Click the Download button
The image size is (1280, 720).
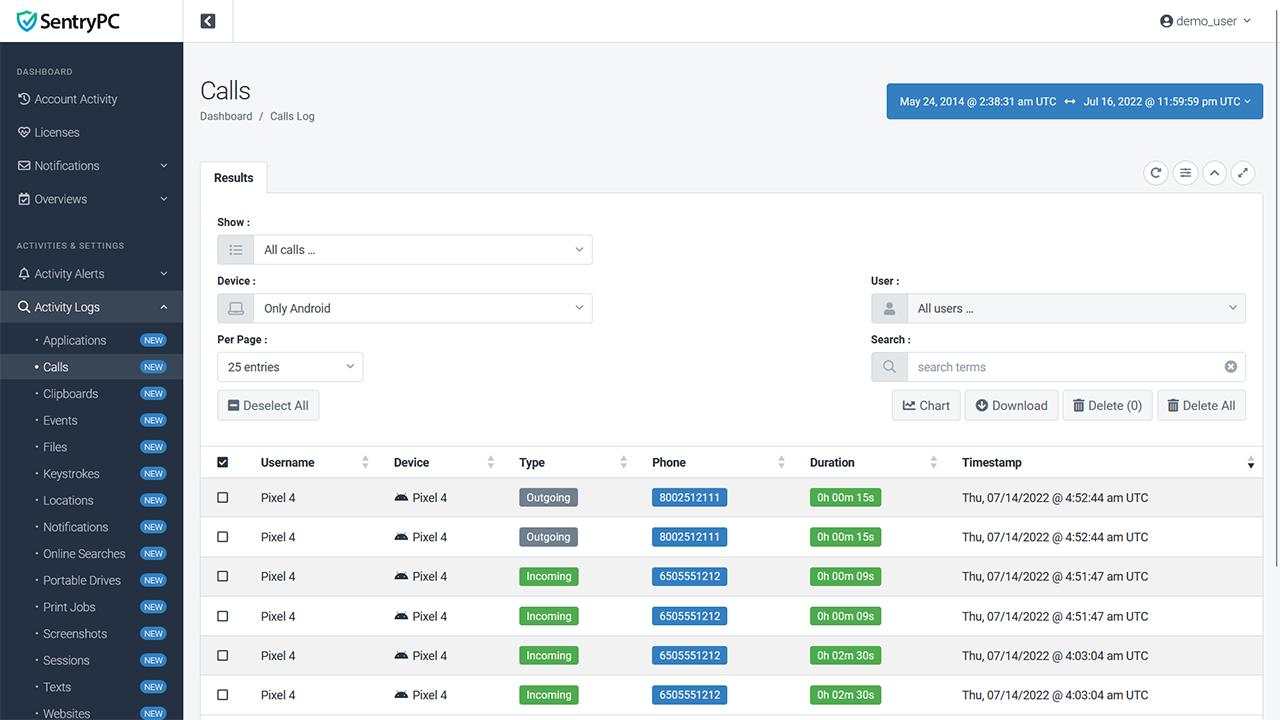1011,405
